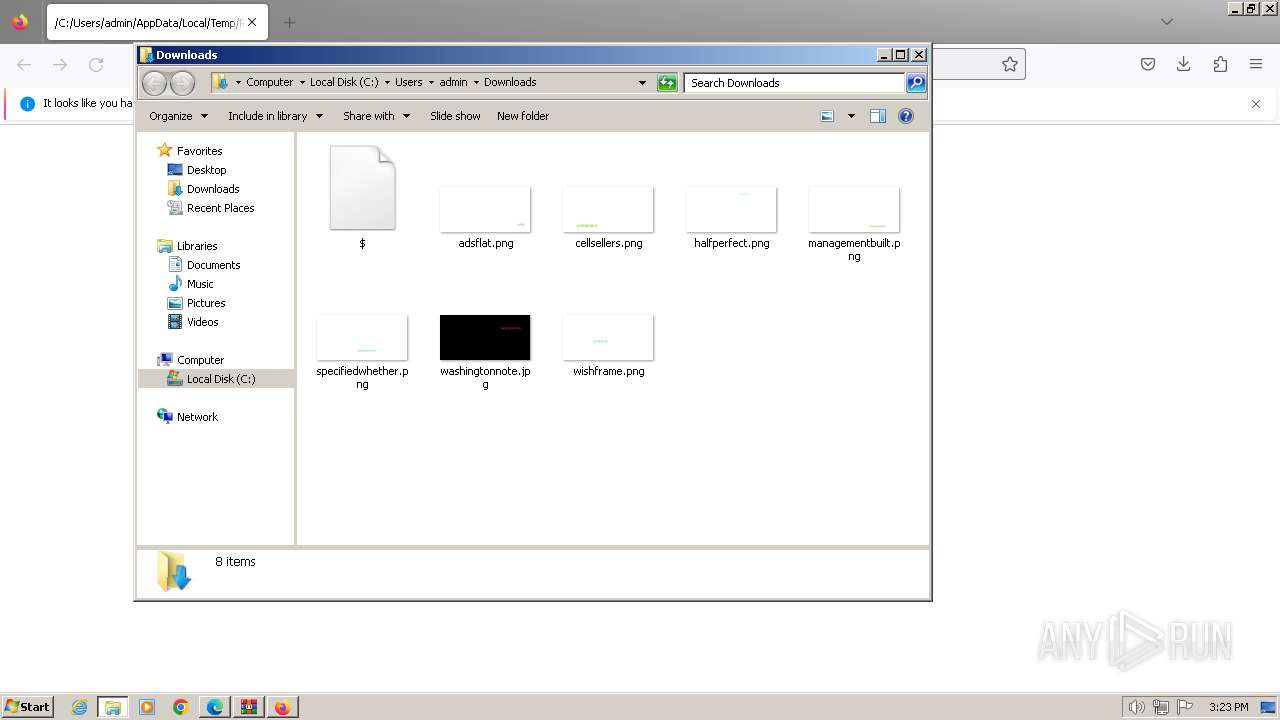The width and height of the screenshot is (1280, 720).
Task: Select Network in navigation pane
Action: click(197, 417)
